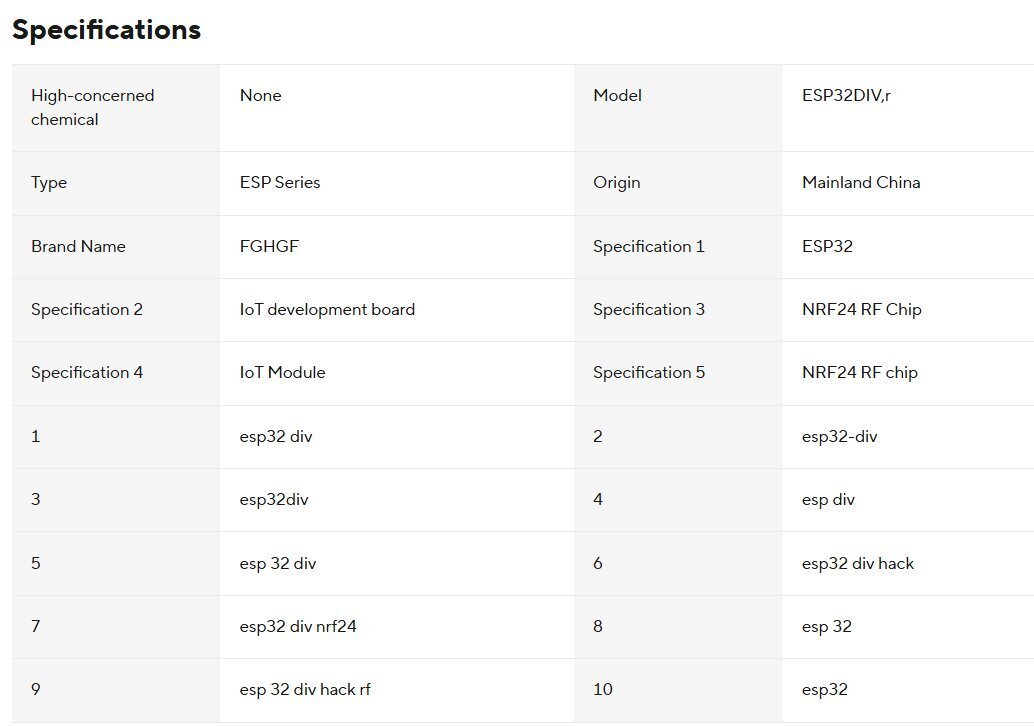Select the esp div value in row 4
The image size is (1034, 726).
[x=828, y=500]
